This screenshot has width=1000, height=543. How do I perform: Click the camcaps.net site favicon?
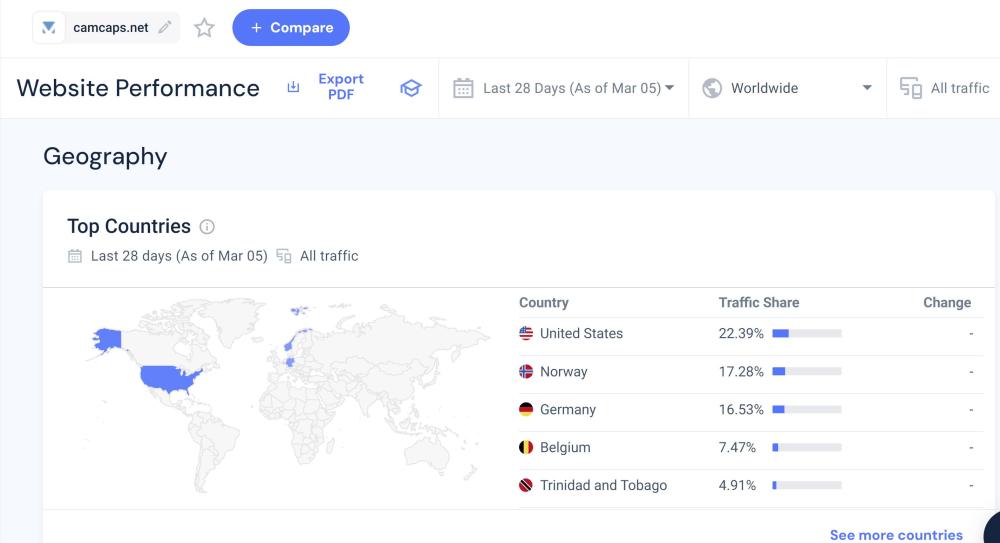pyautogui.click(x=49, y=28)
